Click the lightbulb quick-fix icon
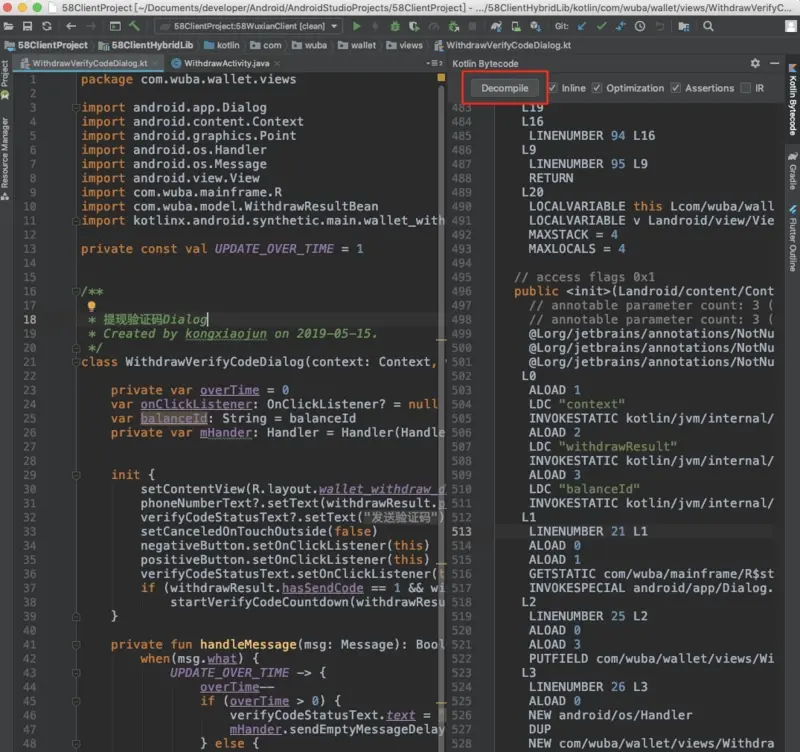The width and height of the screenshot is (800, 752). point(91,306)
